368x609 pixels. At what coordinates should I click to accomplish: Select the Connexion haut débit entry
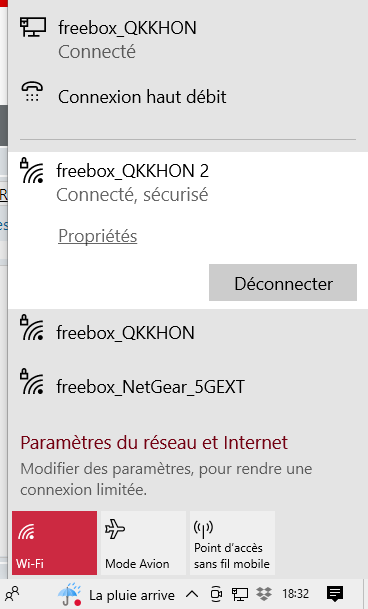click(188, 97)
